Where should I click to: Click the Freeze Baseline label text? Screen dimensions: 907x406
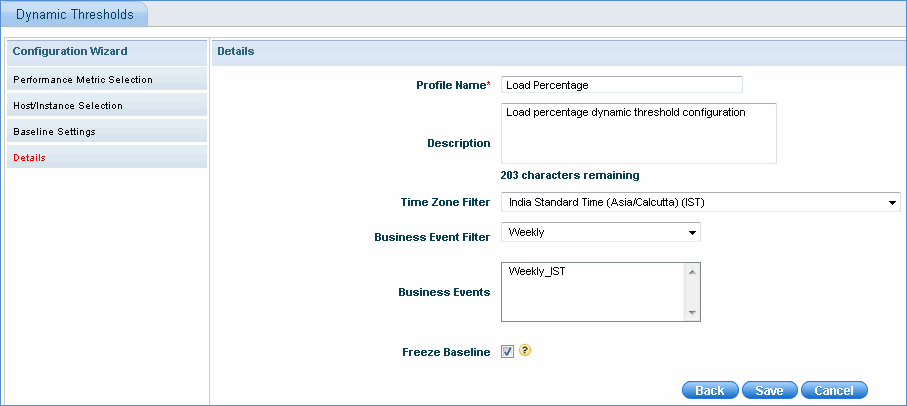click(x=446, y=352)
